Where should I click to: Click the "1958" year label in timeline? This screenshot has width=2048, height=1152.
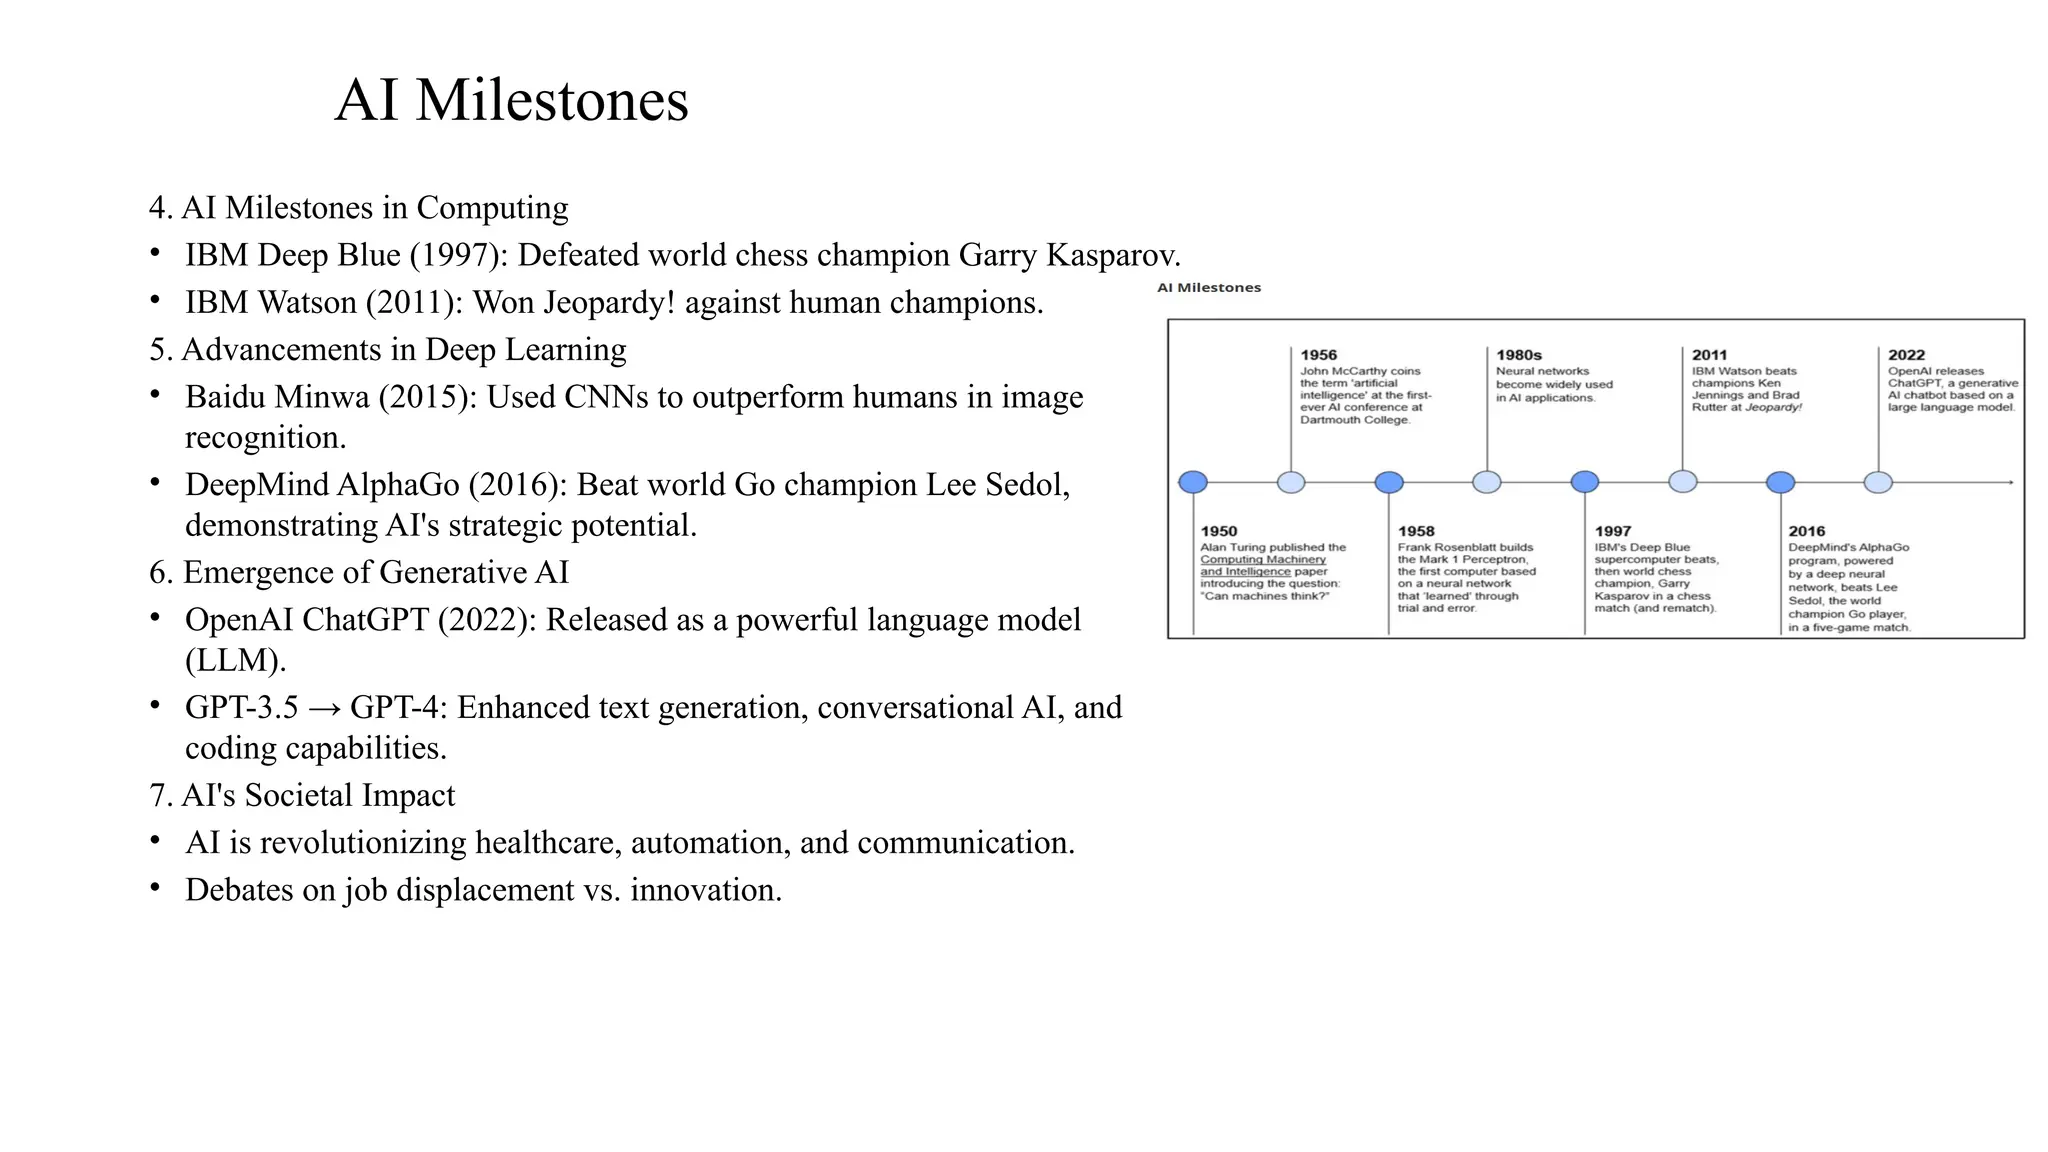1416,531
